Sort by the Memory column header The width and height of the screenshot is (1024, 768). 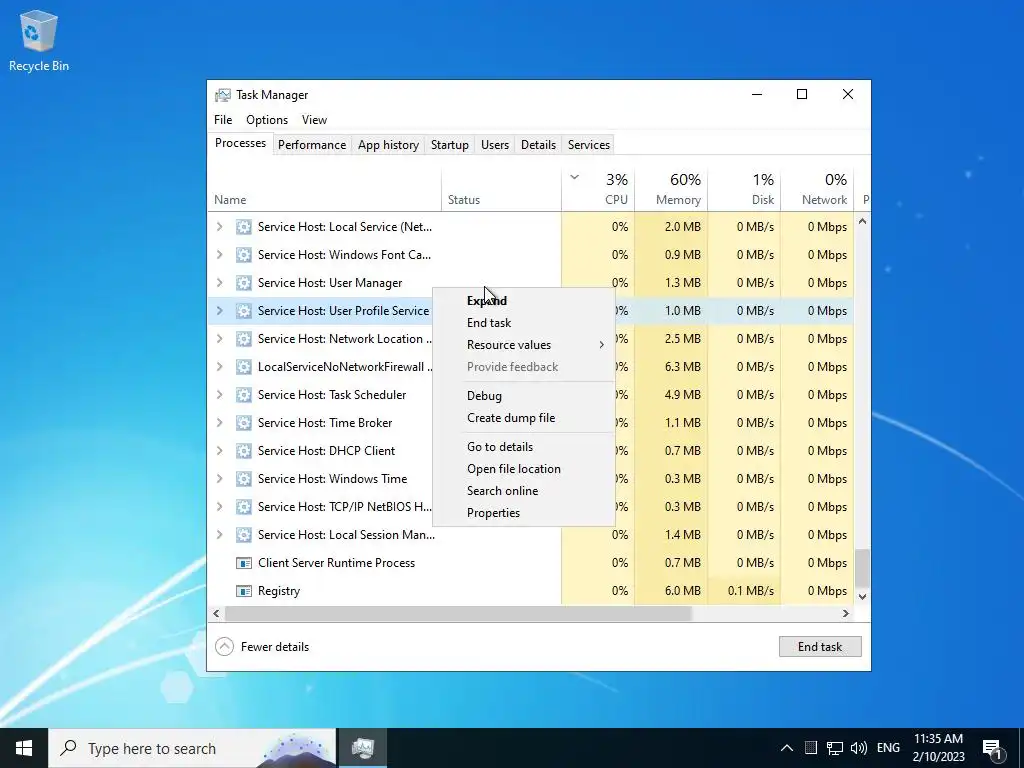[671, 189]
